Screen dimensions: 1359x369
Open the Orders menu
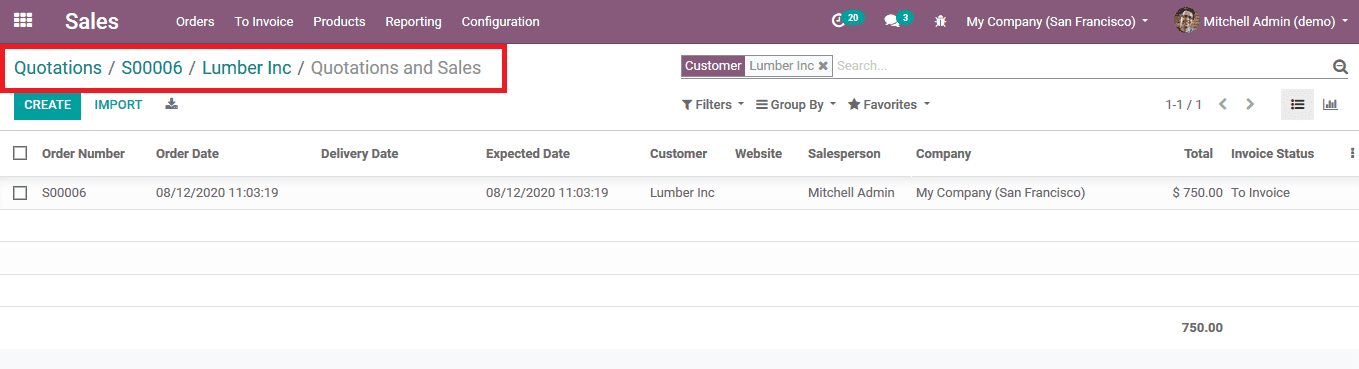(195, 21)
